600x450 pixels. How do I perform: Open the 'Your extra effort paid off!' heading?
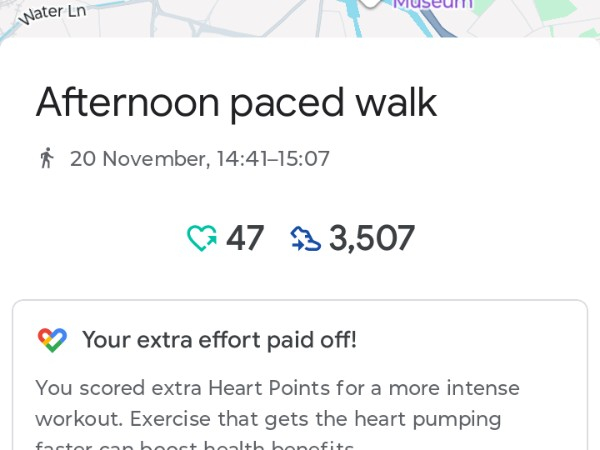219,340
